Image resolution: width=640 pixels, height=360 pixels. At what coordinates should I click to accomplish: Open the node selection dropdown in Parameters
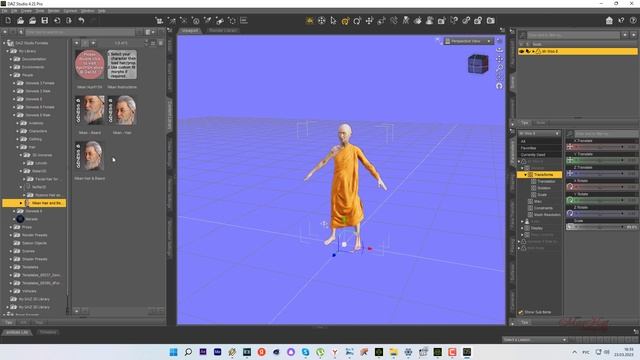(x=539, y=133)
